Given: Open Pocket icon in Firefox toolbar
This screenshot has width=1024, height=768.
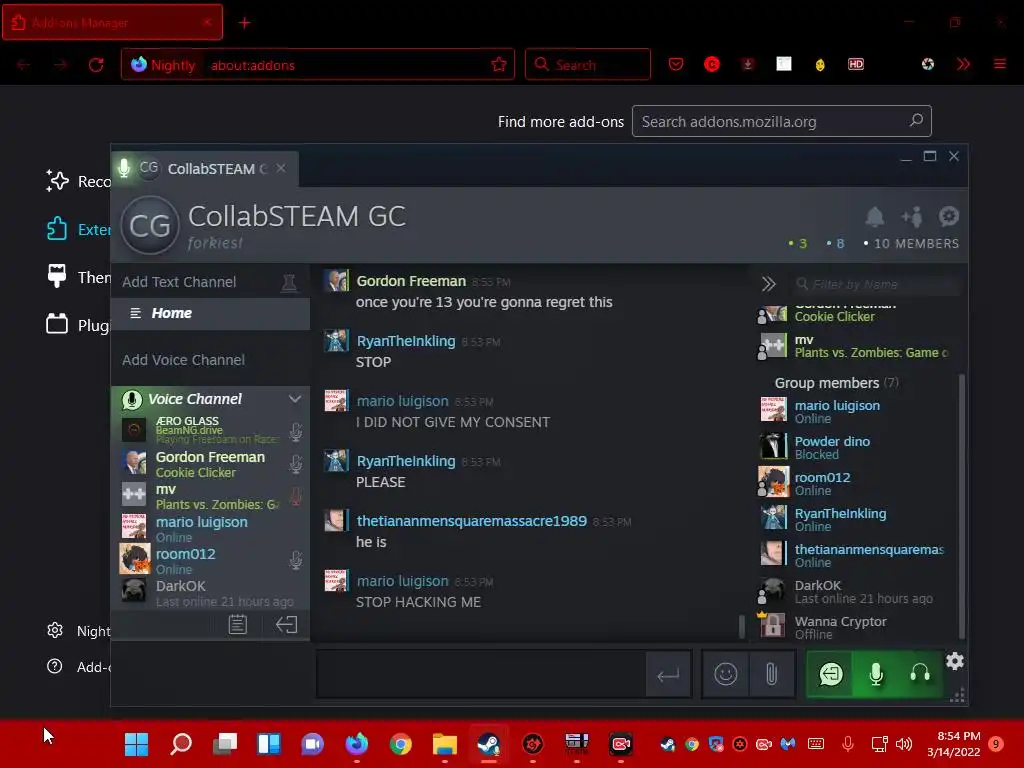Looking at the screenshot, I should (x=676, y=64).
